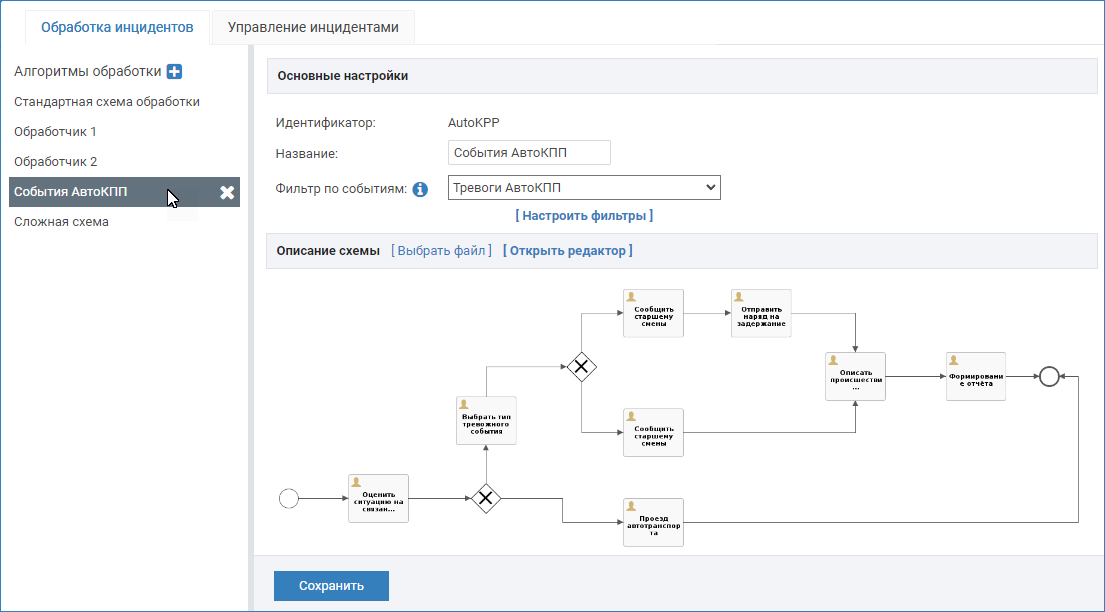
Task: Click the lower exclusive gateway diamond
Action: click(486, 498)
